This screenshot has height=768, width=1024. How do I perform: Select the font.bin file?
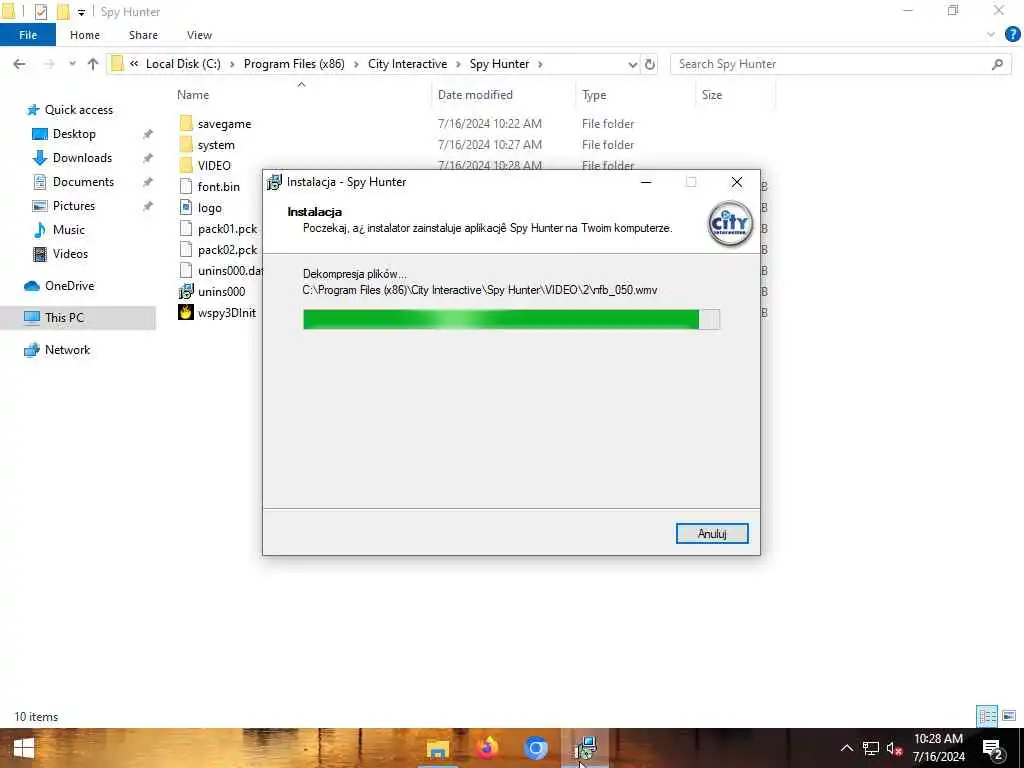point(218,187)
